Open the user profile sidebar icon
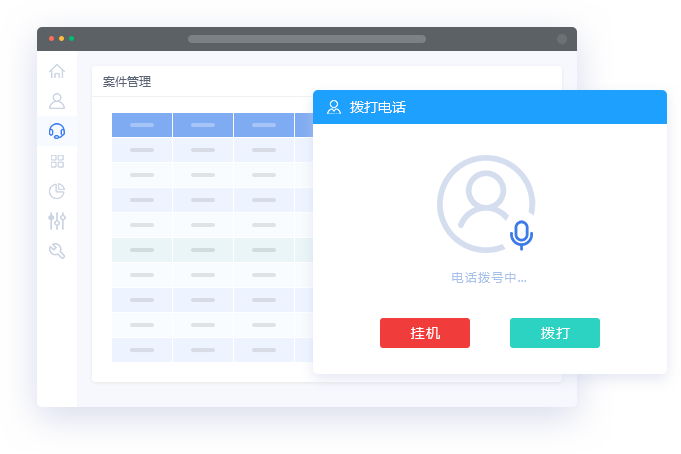 [57, 101]
